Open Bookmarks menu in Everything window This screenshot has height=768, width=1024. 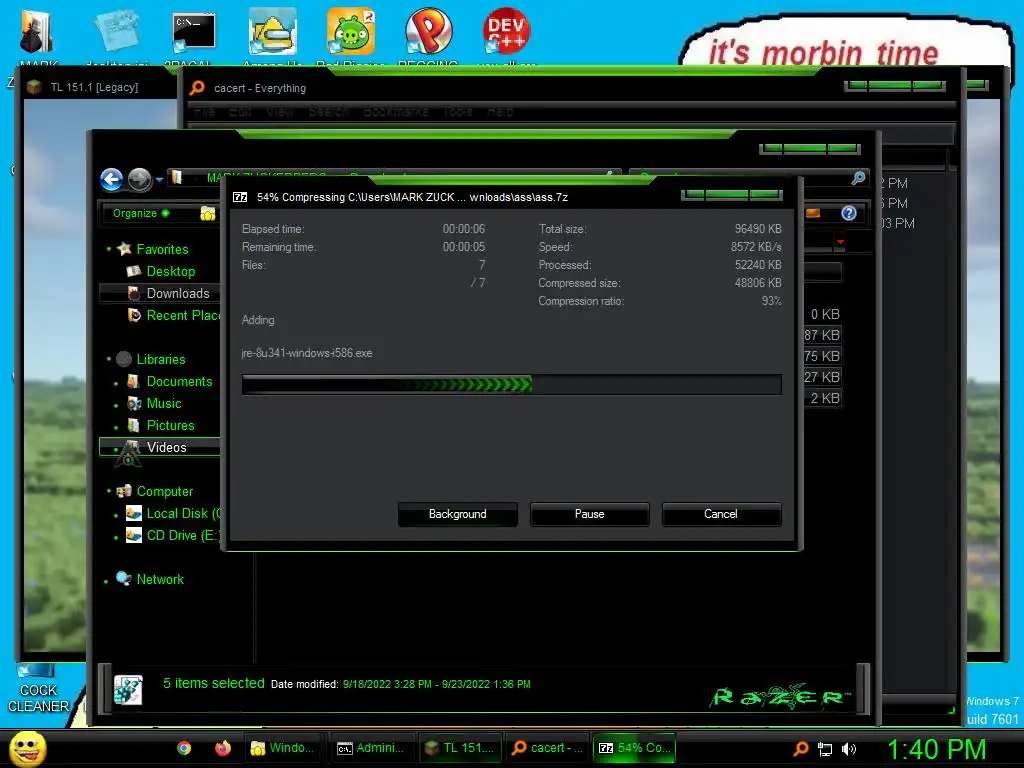click(396, 112)
